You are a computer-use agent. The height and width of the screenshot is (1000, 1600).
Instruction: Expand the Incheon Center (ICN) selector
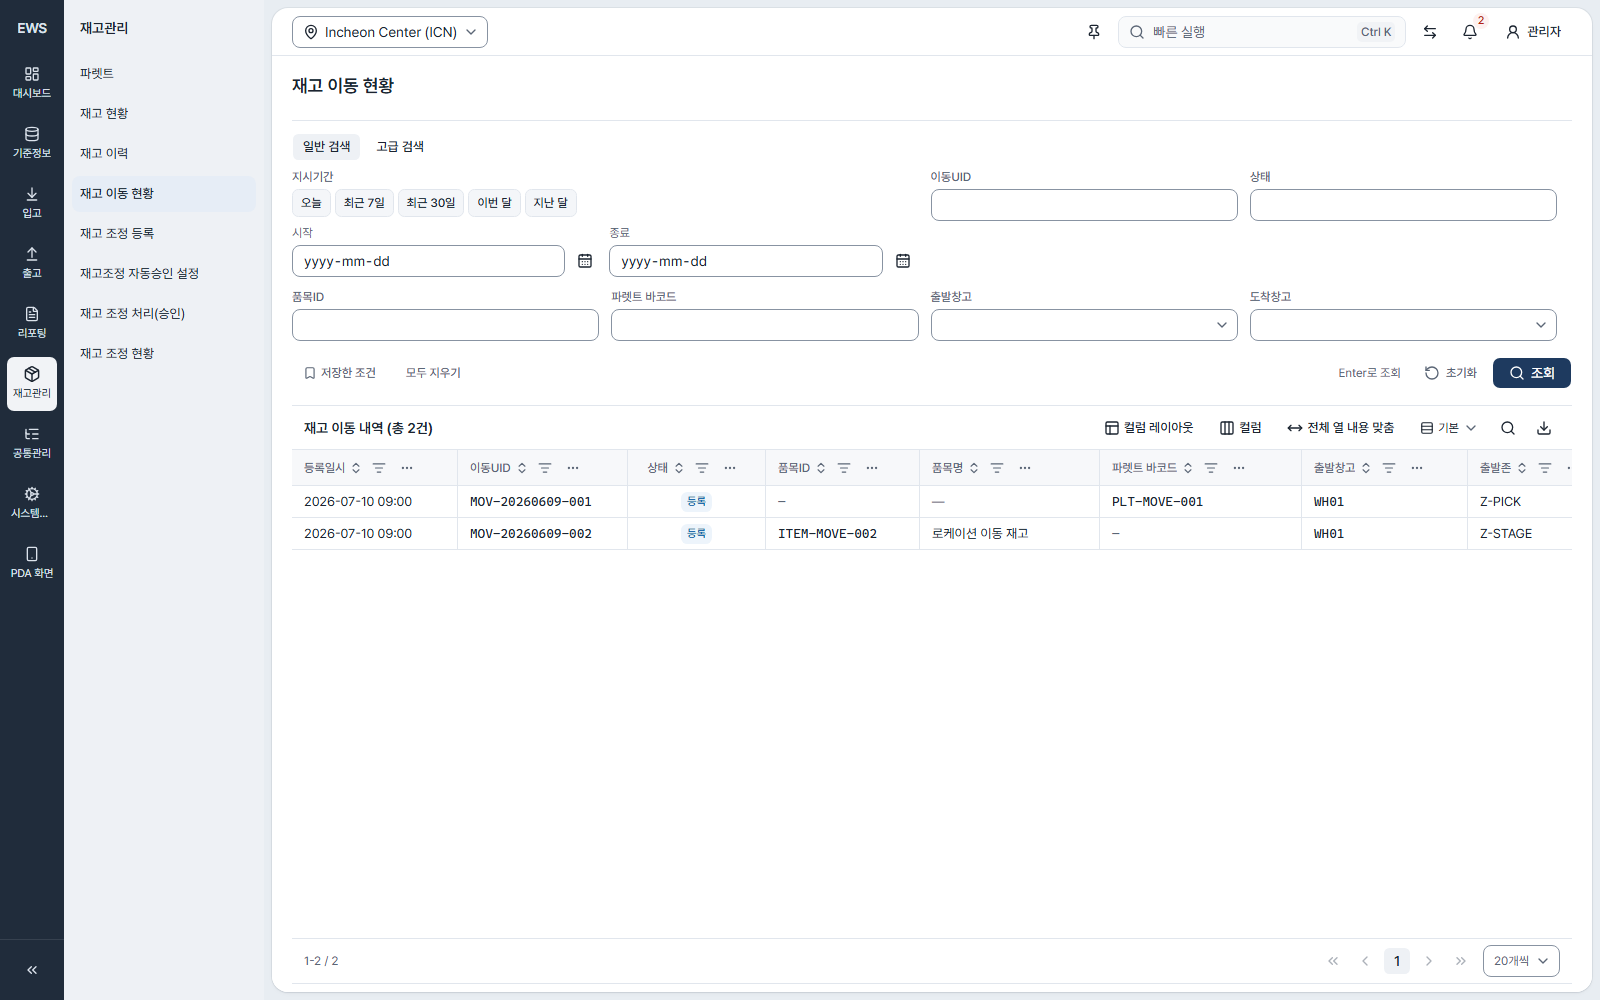pos(390,32)
